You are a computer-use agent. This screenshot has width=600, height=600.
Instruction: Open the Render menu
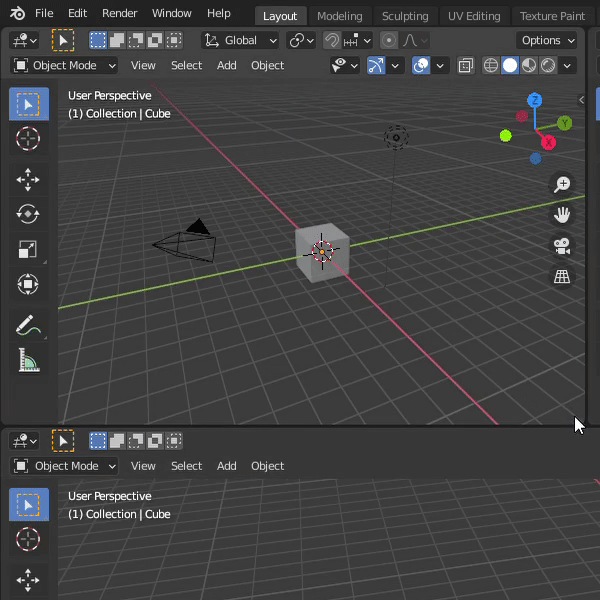coord(120,14)
